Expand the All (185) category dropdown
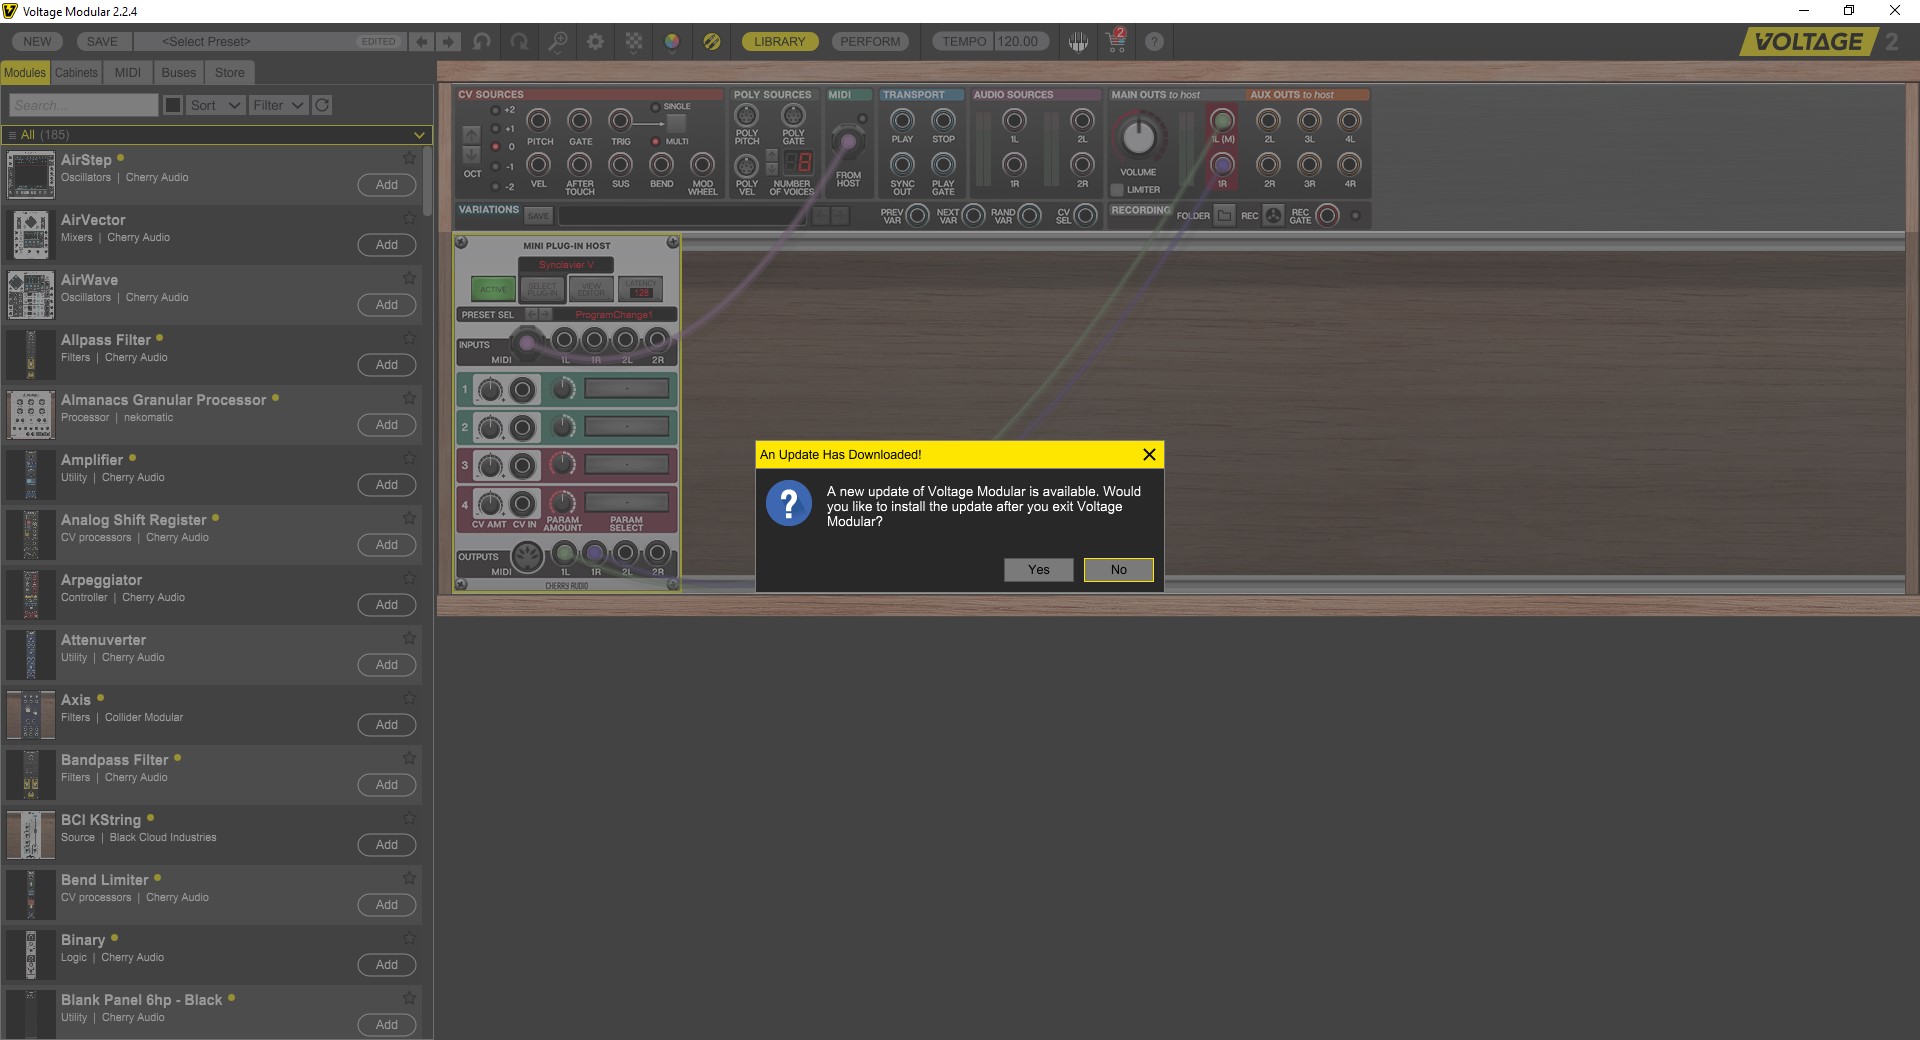Viewport: 1920px width, 1040px height. pos(217,134)
